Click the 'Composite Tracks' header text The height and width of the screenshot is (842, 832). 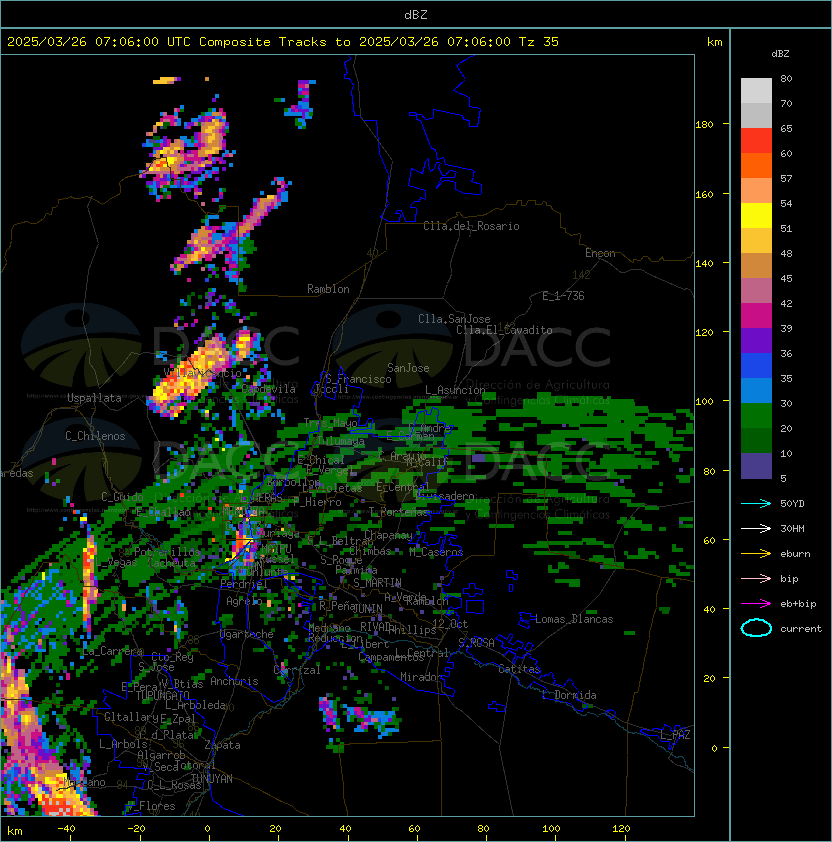(263, 42)
